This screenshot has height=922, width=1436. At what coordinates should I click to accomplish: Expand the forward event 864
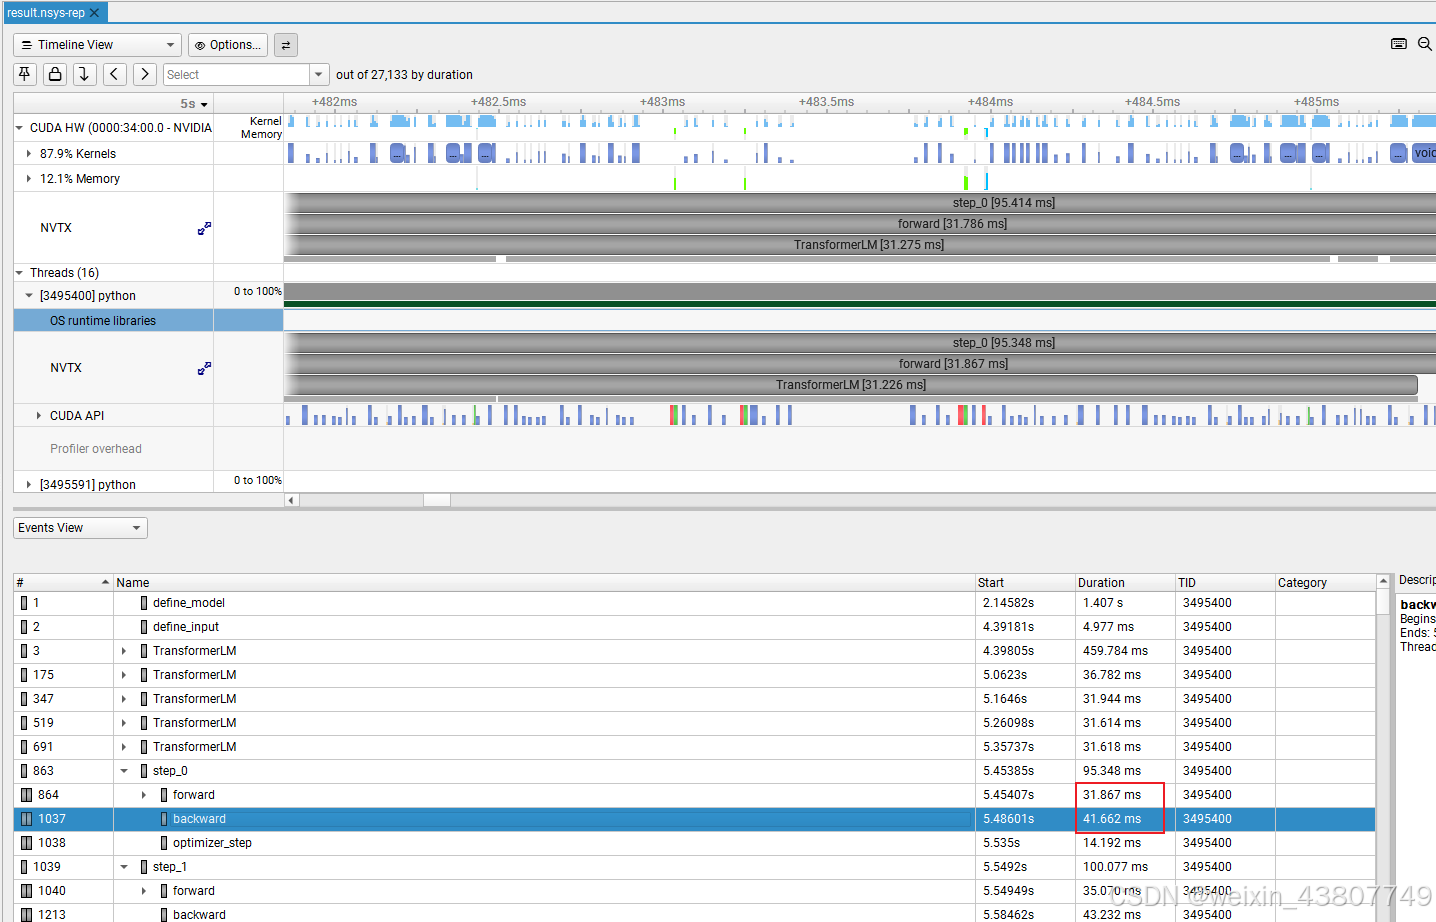144,795
